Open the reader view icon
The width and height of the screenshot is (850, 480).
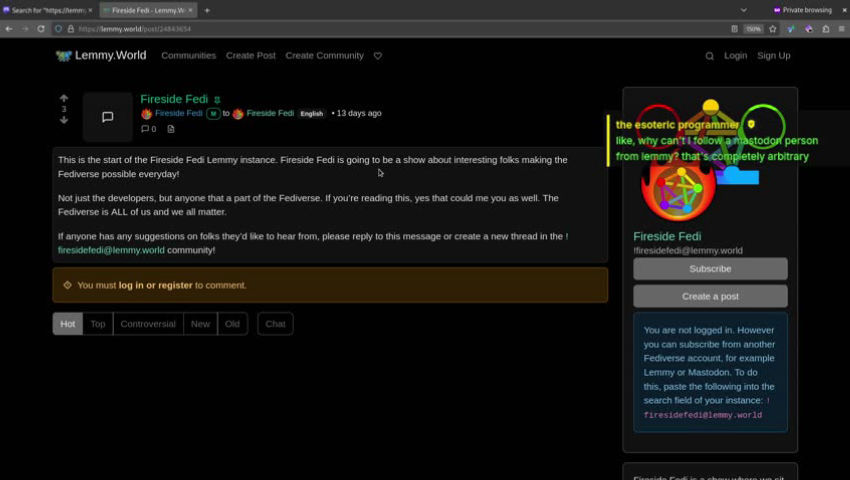click(734, 29)
